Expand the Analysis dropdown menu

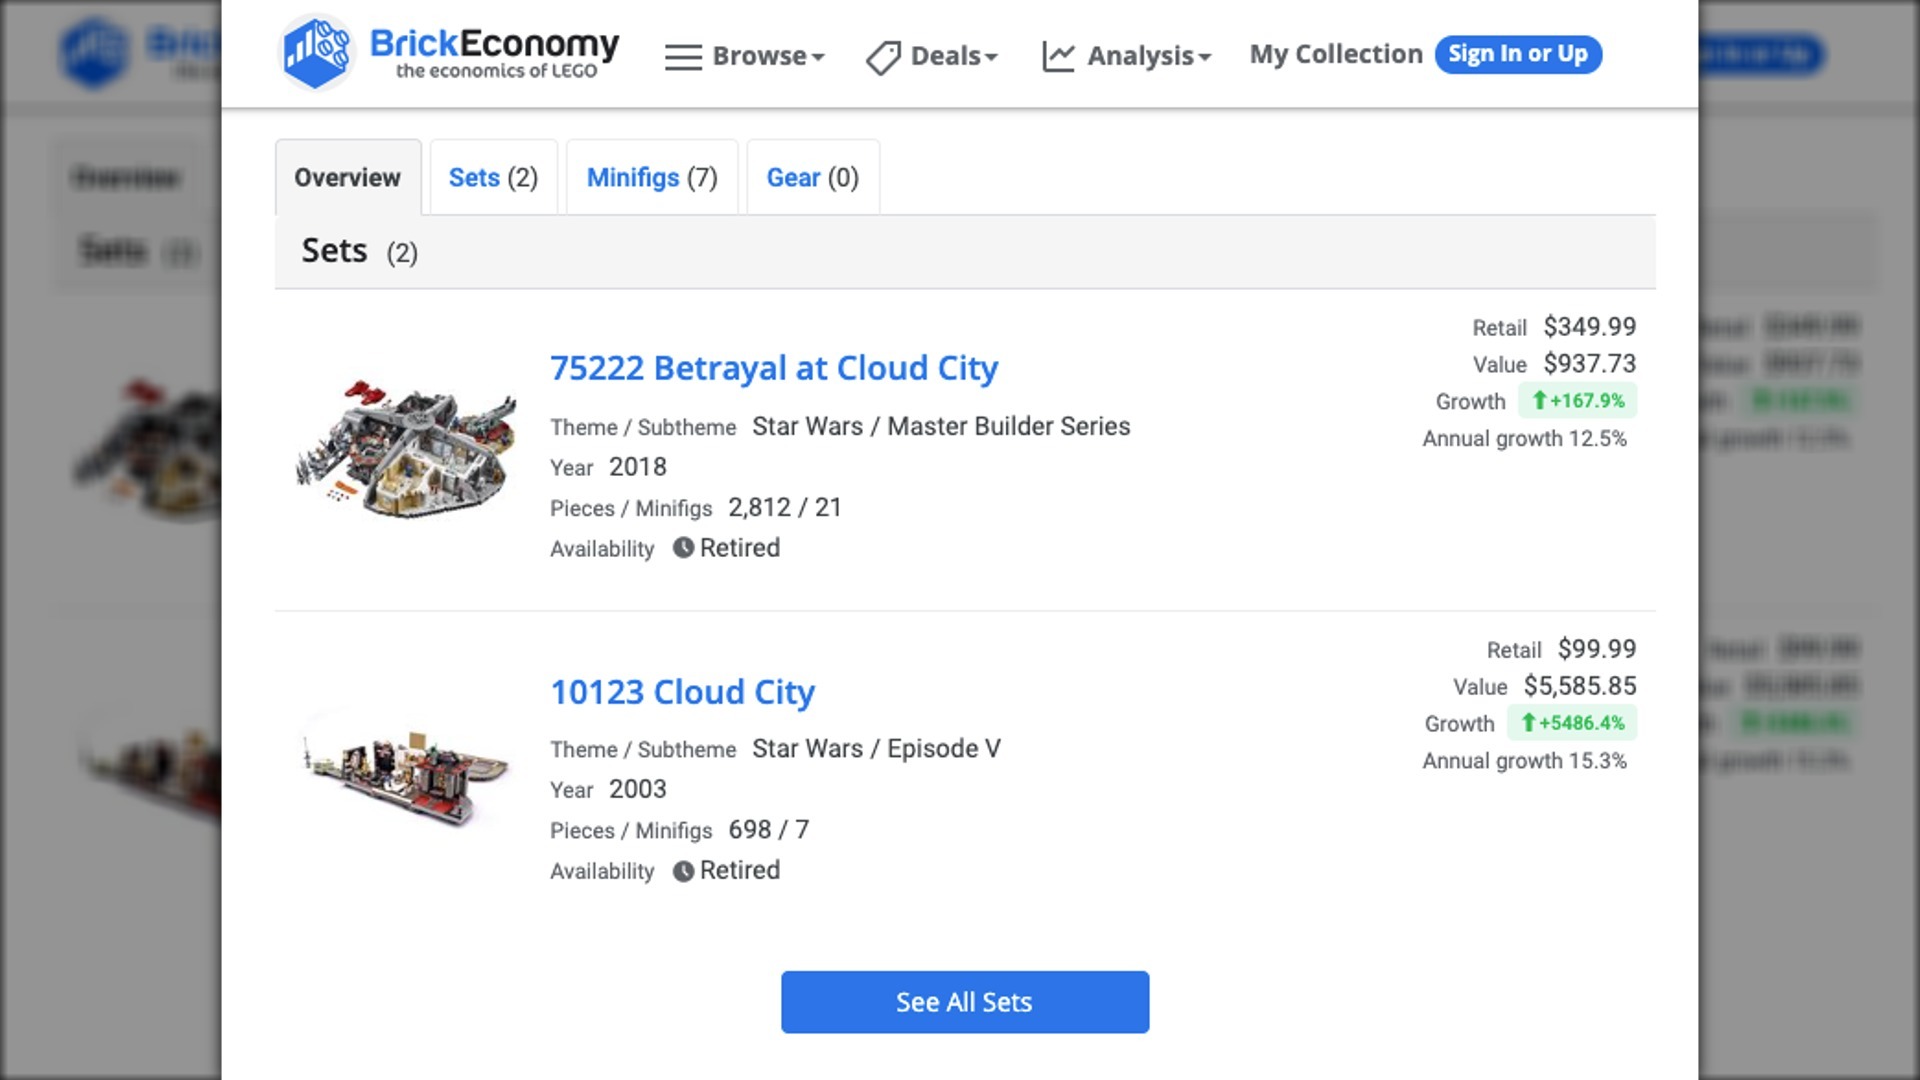click(1149, 56)
